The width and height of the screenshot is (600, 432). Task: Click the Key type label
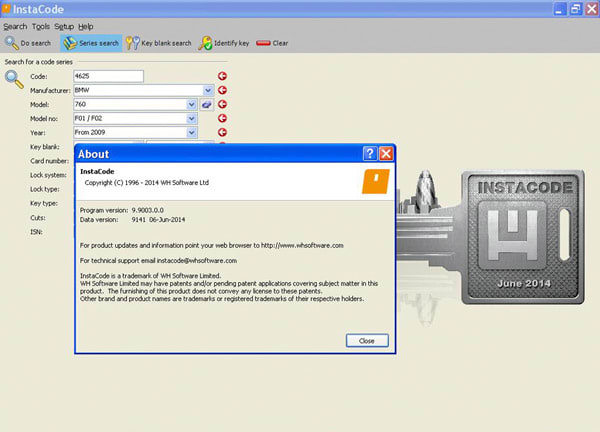coord(44,203)
